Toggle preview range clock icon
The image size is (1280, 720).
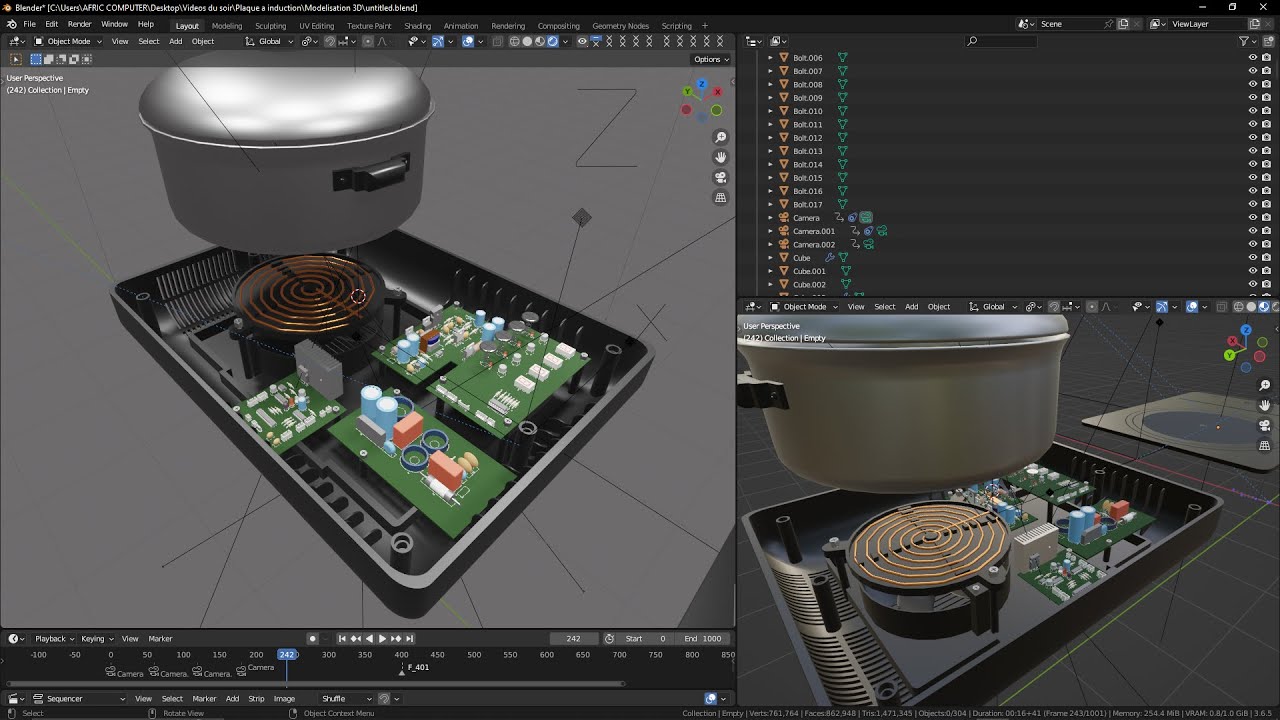coord(609,638)
